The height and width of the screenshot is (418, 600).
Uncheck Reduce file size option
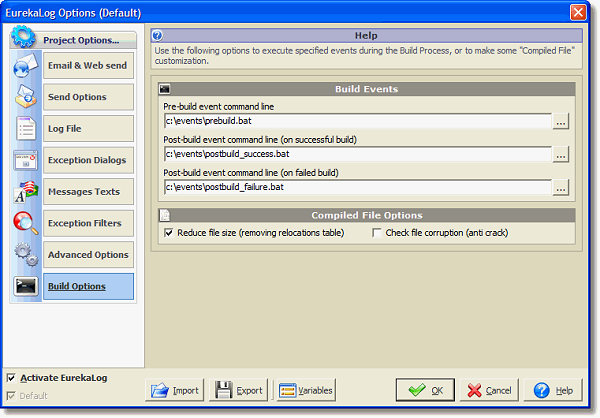(169, 233)
